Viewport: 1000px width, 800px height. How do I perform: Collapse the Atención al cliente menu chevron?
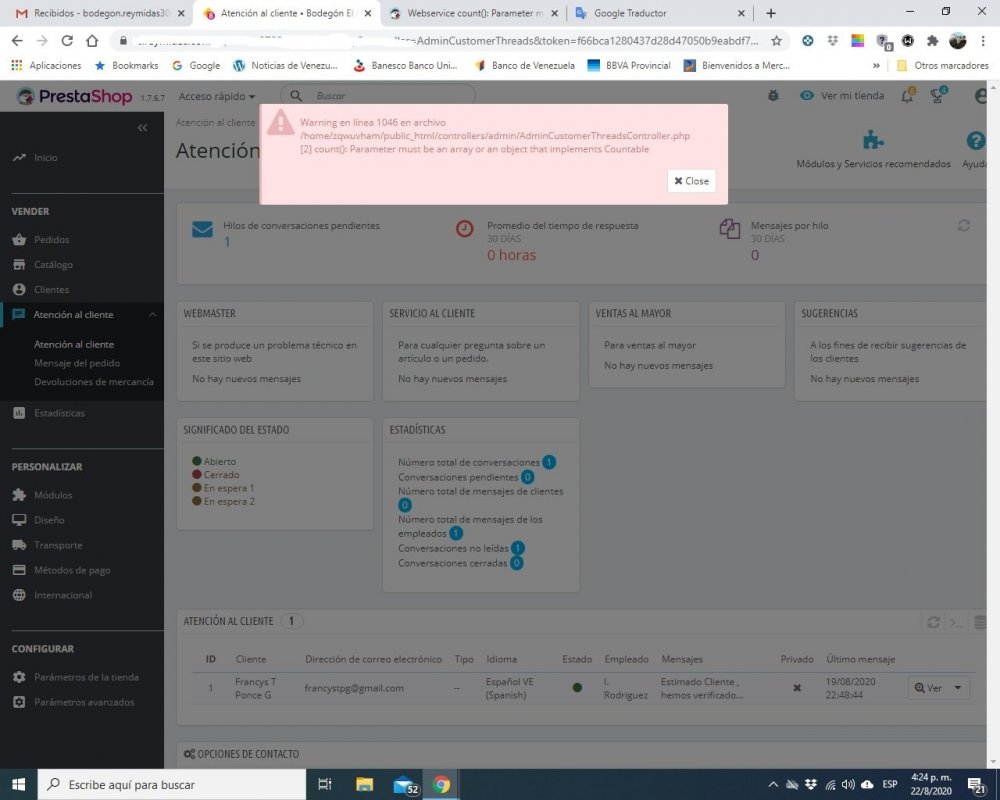(x=153, y=314)
